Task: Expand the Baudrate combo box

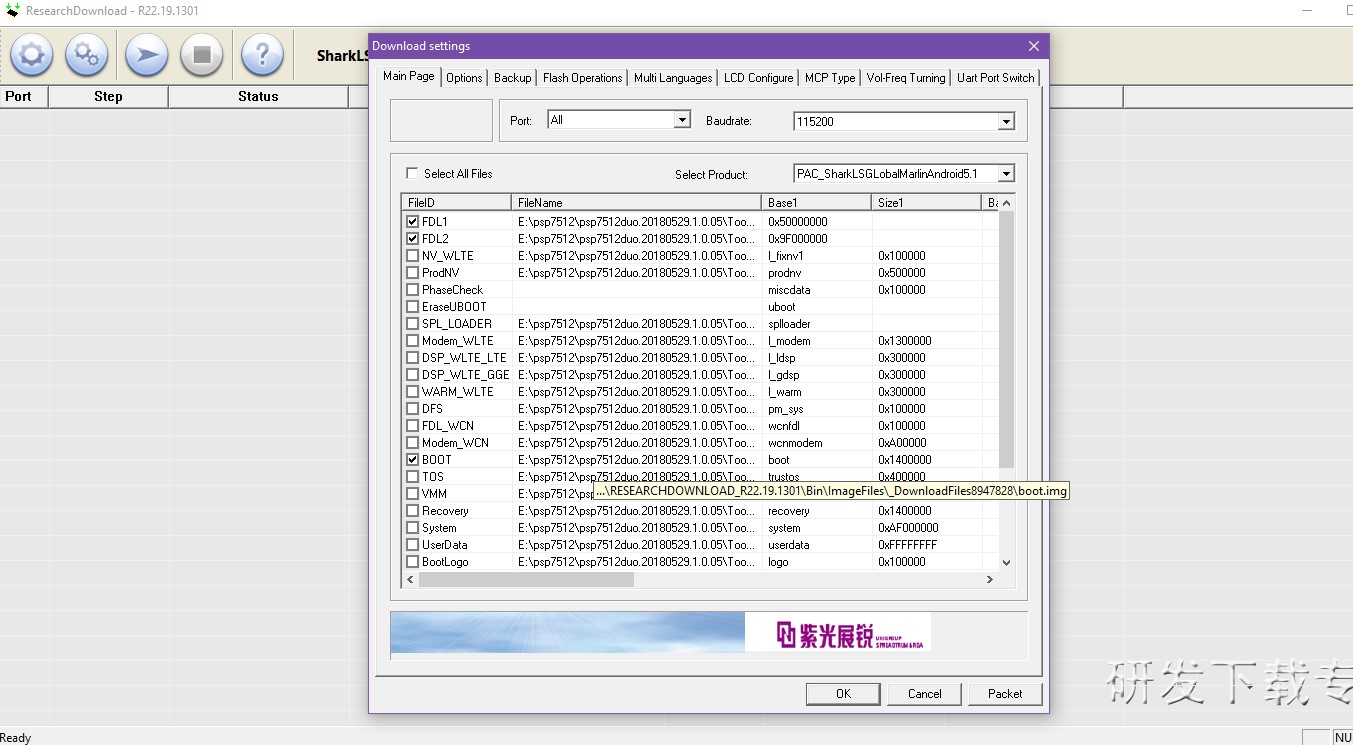Action: coord(1006,122)
